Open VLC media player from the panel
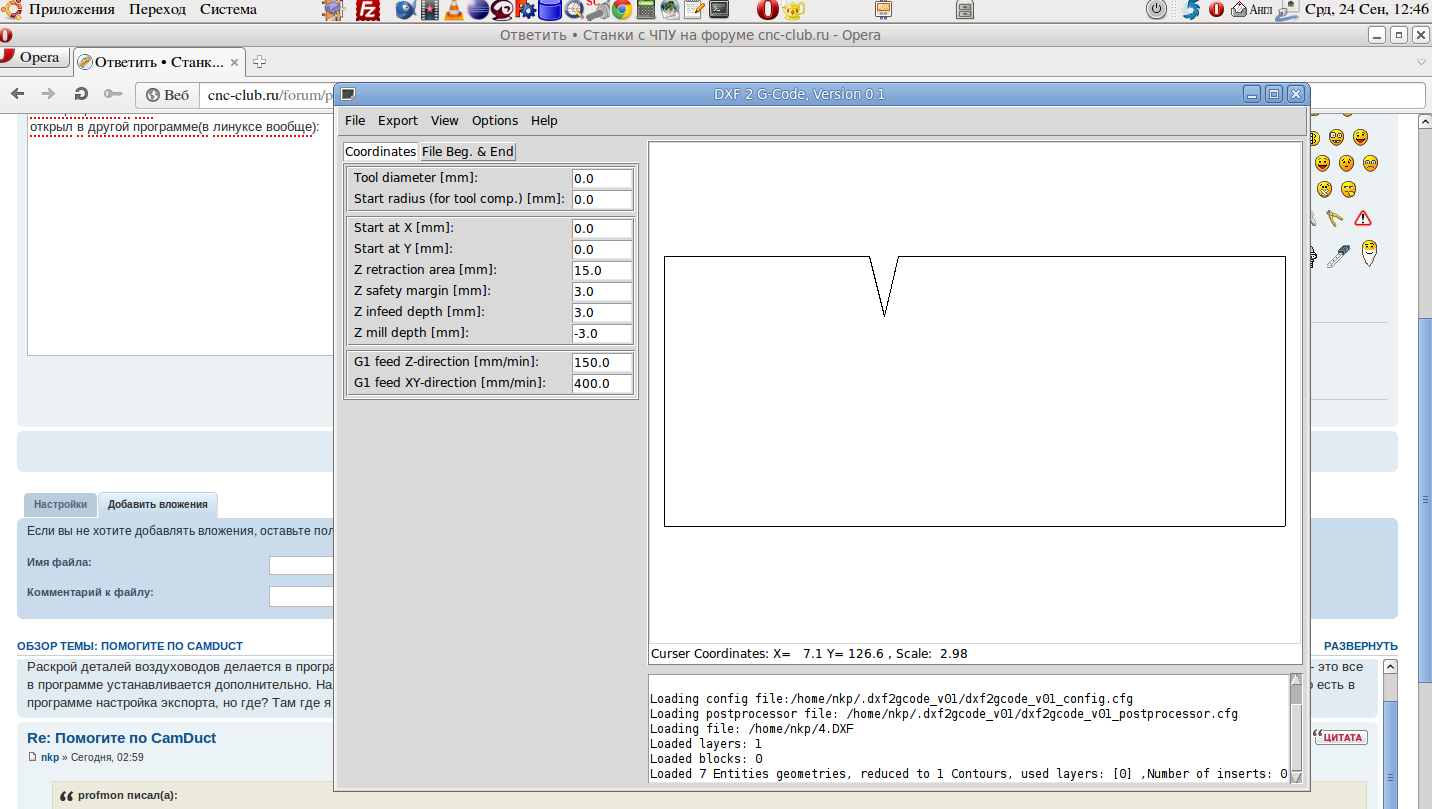Viewport: 1432px width, 809px height. pyautogui.click(x=453, y=10)
